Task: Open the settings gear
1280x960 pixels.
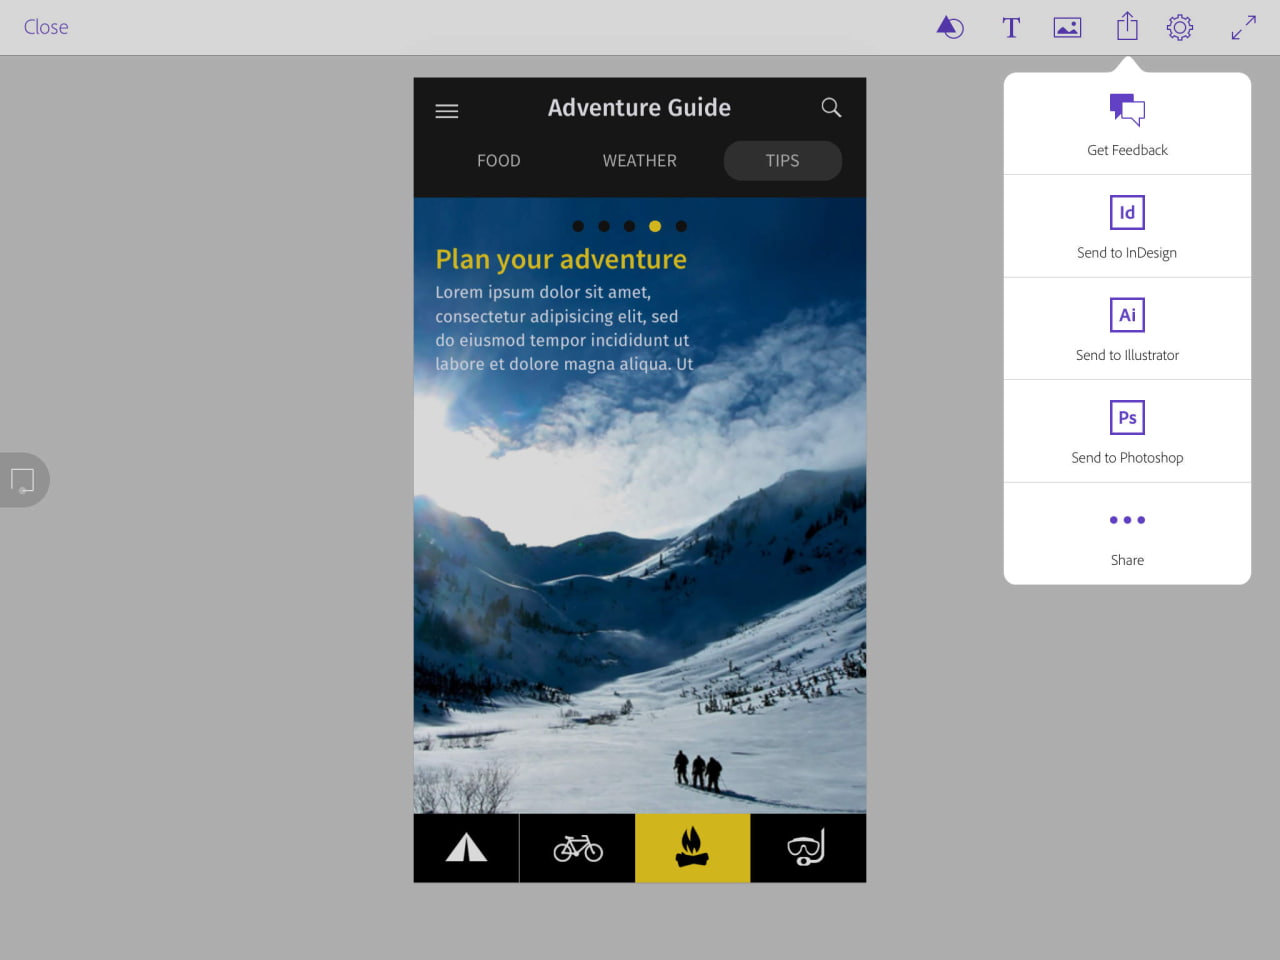Action: point(1180,27)
